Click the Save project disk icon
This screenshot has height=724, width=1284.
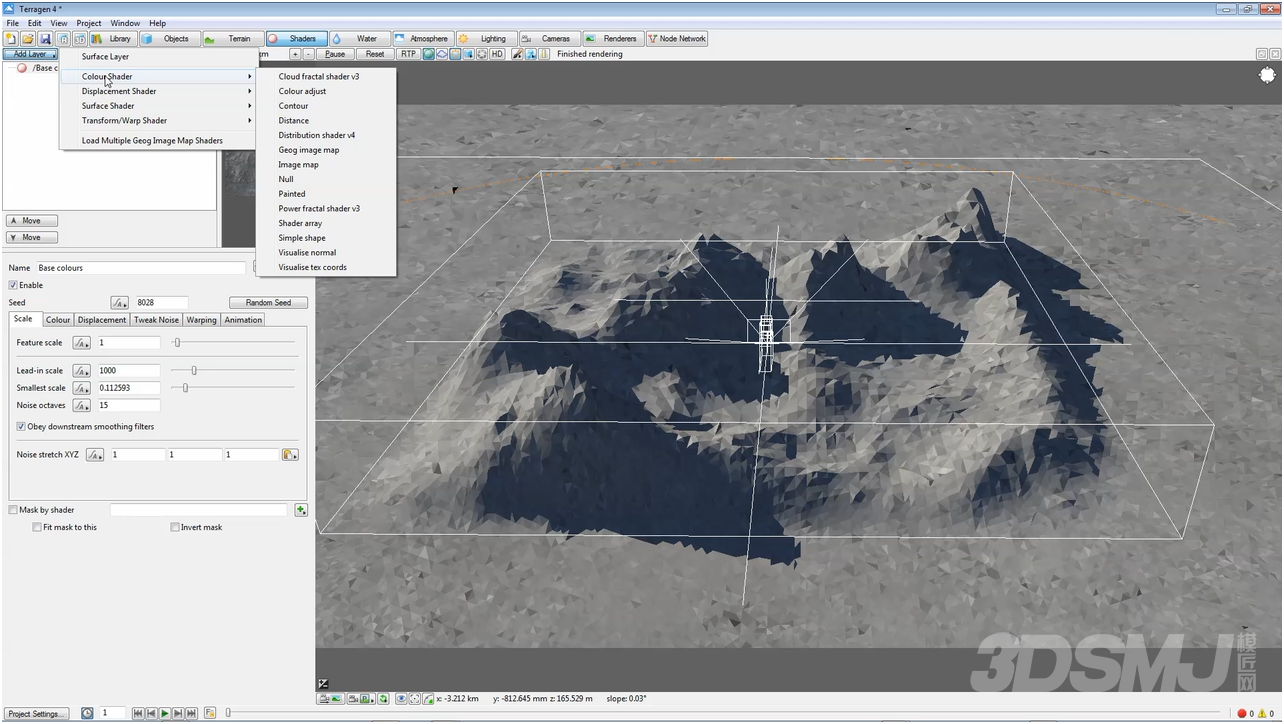coord(45,39)
